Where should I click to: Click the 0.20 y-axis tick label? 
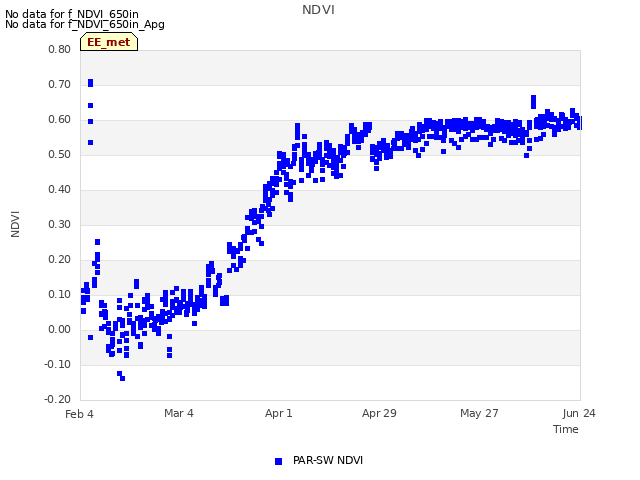[60, 260]
